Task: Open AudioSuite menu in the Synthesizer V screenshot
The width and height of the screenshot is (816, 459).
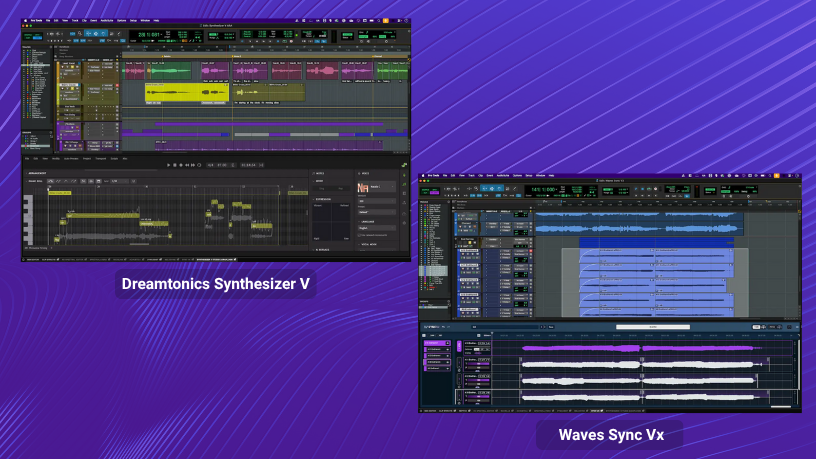Action: (107, 20)
